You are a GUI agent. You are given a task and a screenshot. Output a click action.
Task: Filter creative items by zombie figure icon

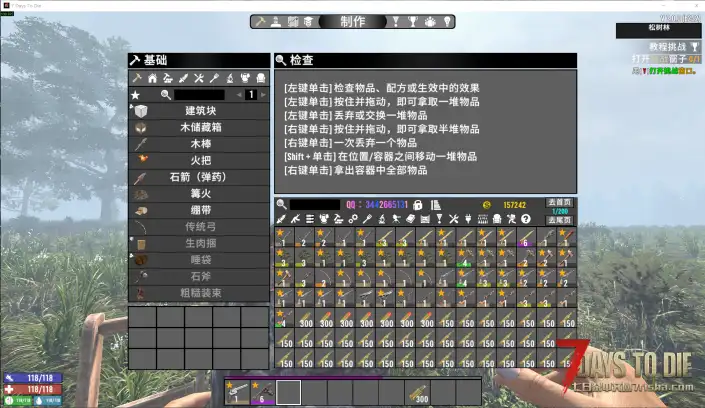[x=511, y=219]
